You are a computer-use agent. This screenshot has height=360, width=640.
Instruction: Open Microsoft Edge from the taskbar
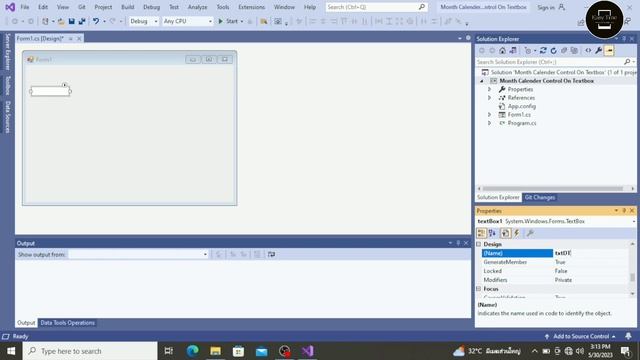(x=193, y=351)
